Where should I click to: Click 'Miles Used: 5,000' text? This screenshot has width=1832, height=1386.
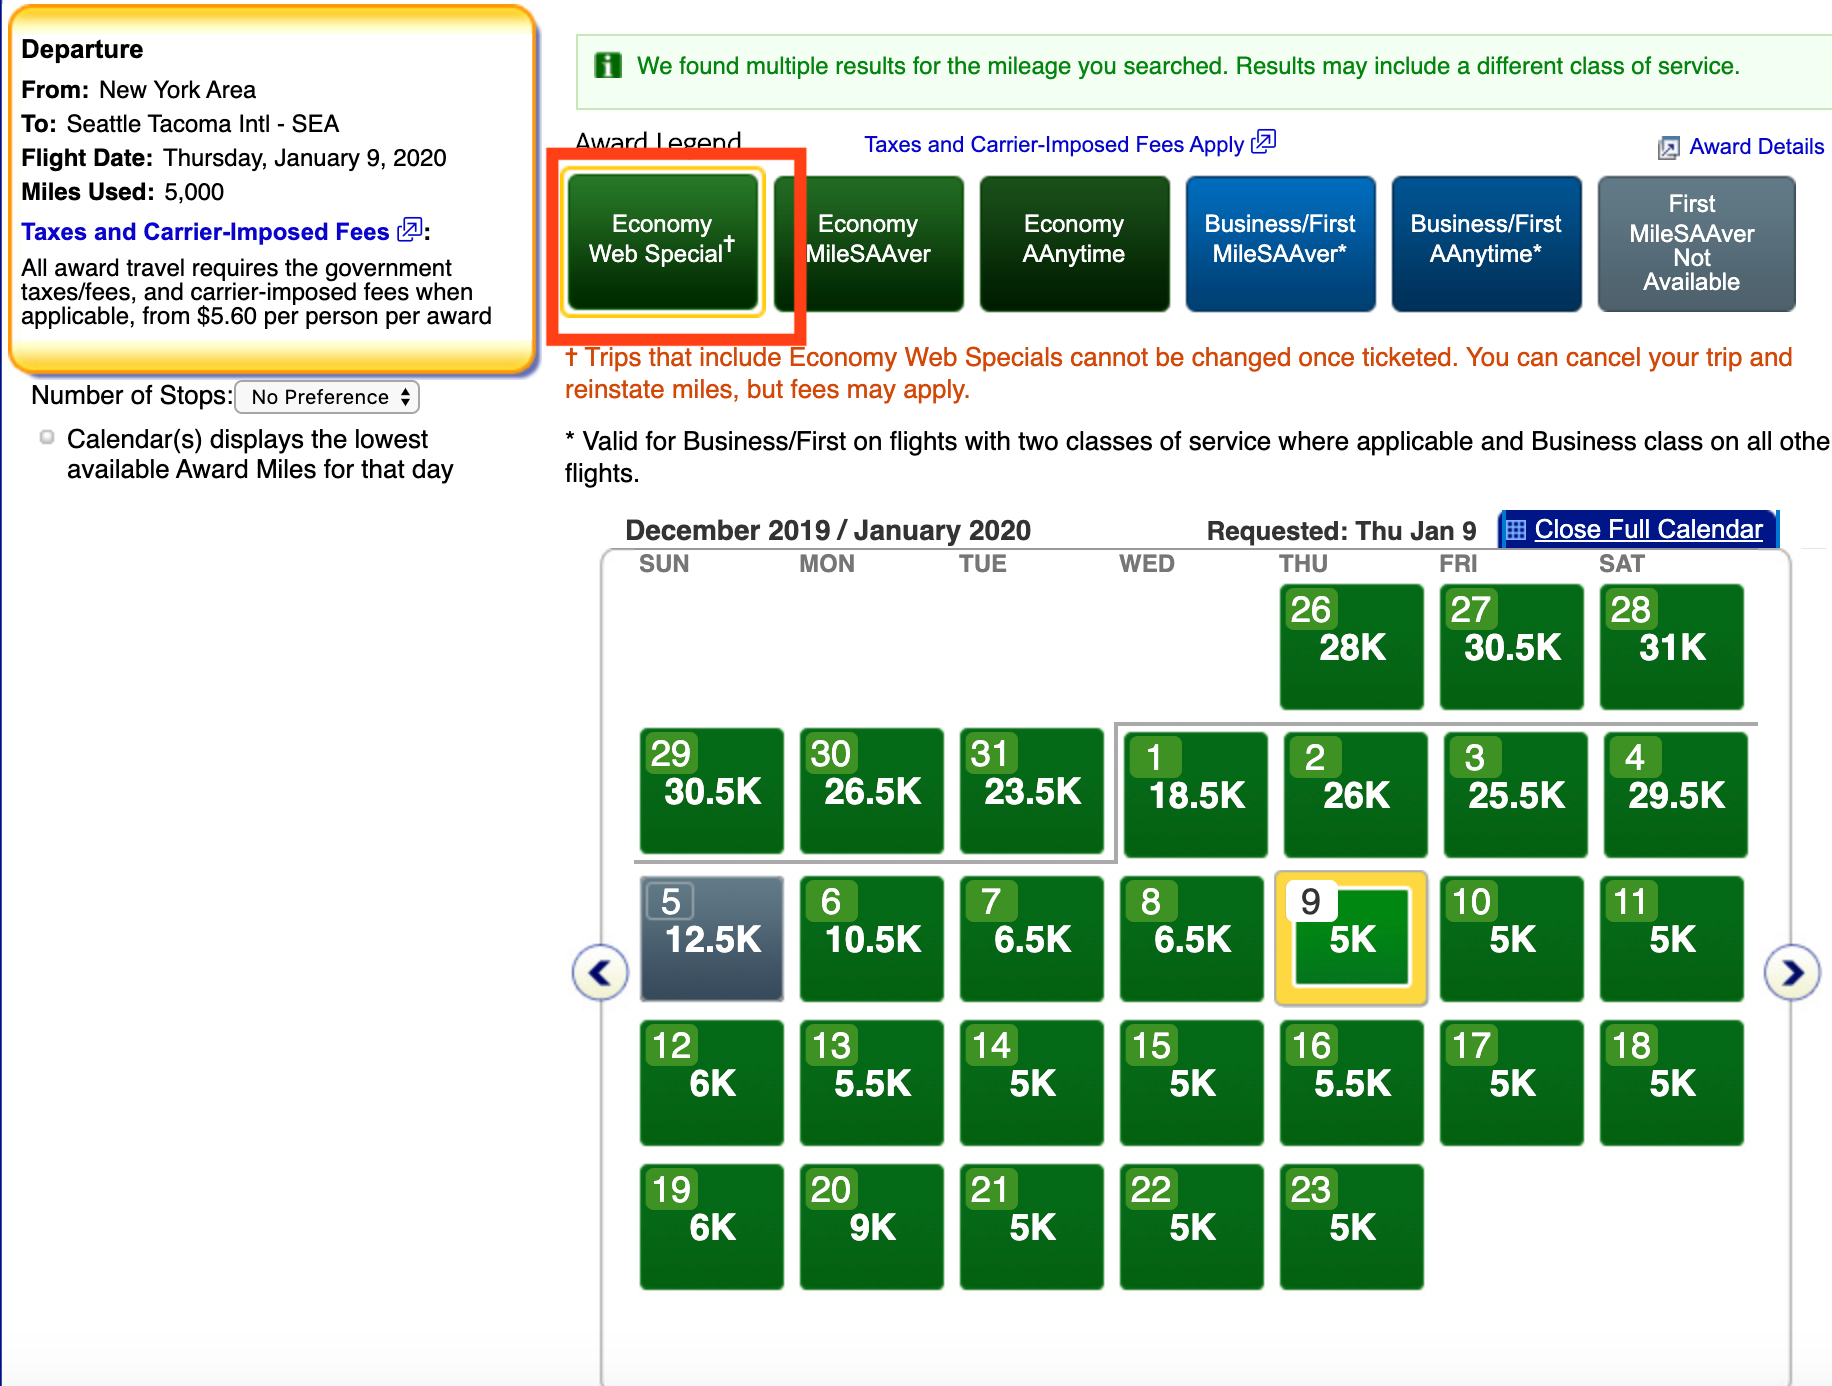122,192
